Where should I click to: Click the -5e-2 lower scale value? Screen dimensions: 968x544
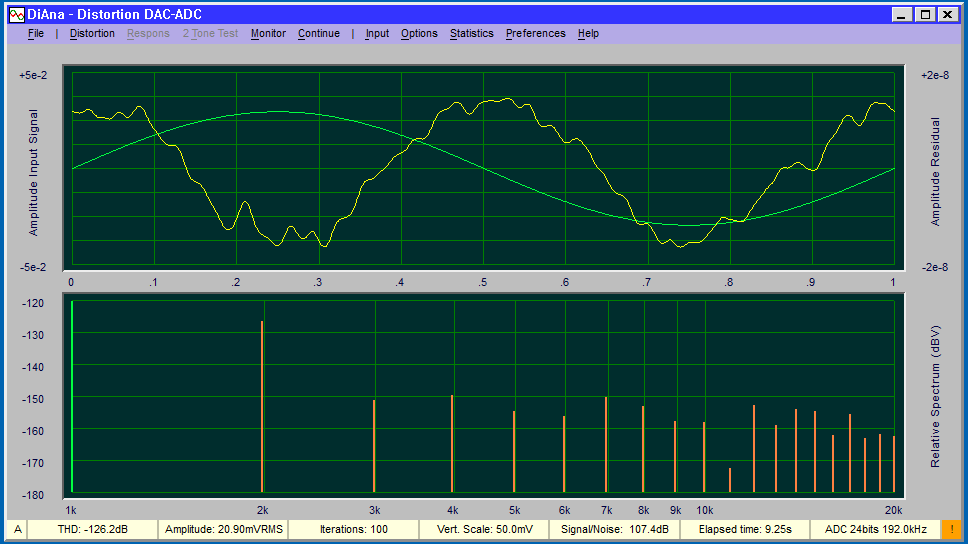coord(33,267)
